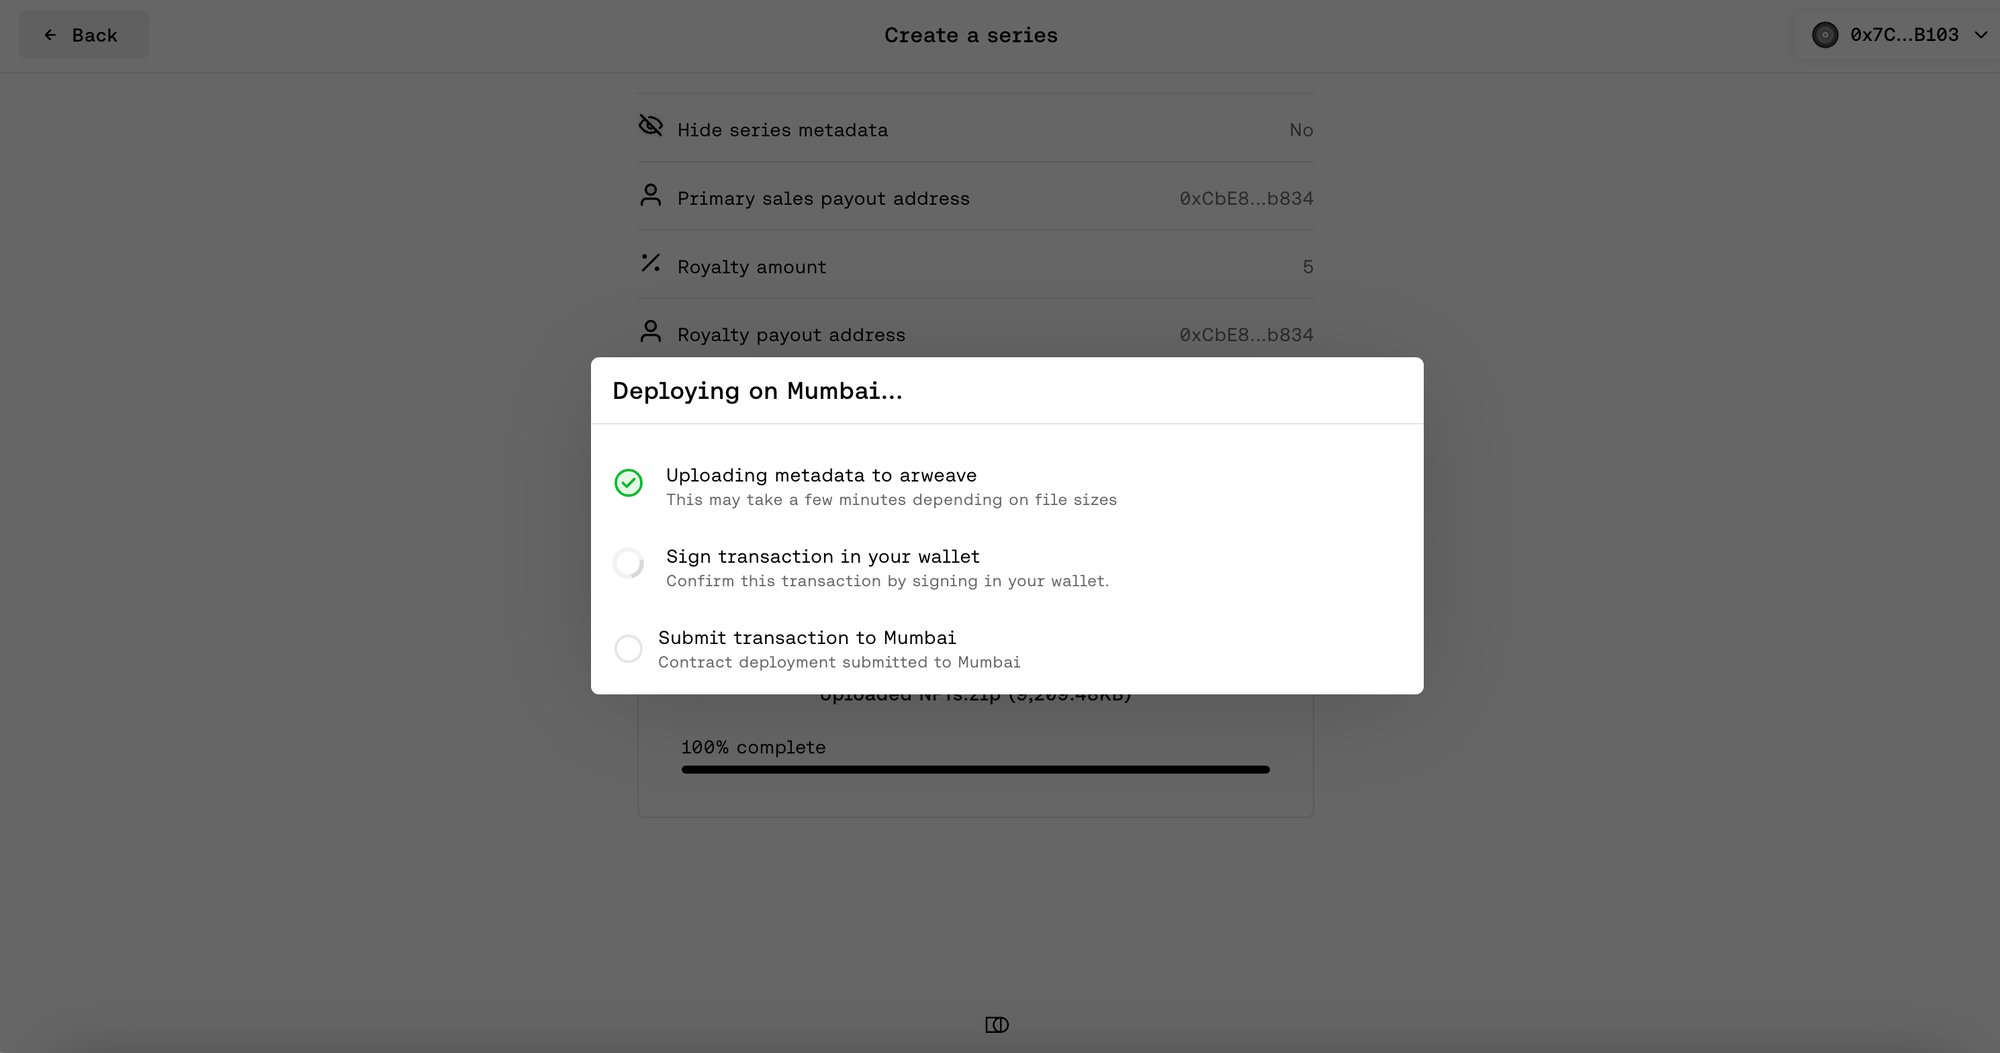
Task: Click the Primary sales payout 0xCbE8...b834 value
Action: [1246, 199]
